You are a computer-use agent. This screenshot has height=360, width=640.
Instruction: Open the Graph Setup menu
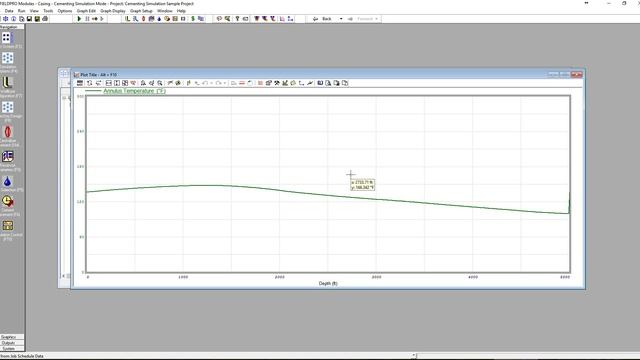pos(141,11)
